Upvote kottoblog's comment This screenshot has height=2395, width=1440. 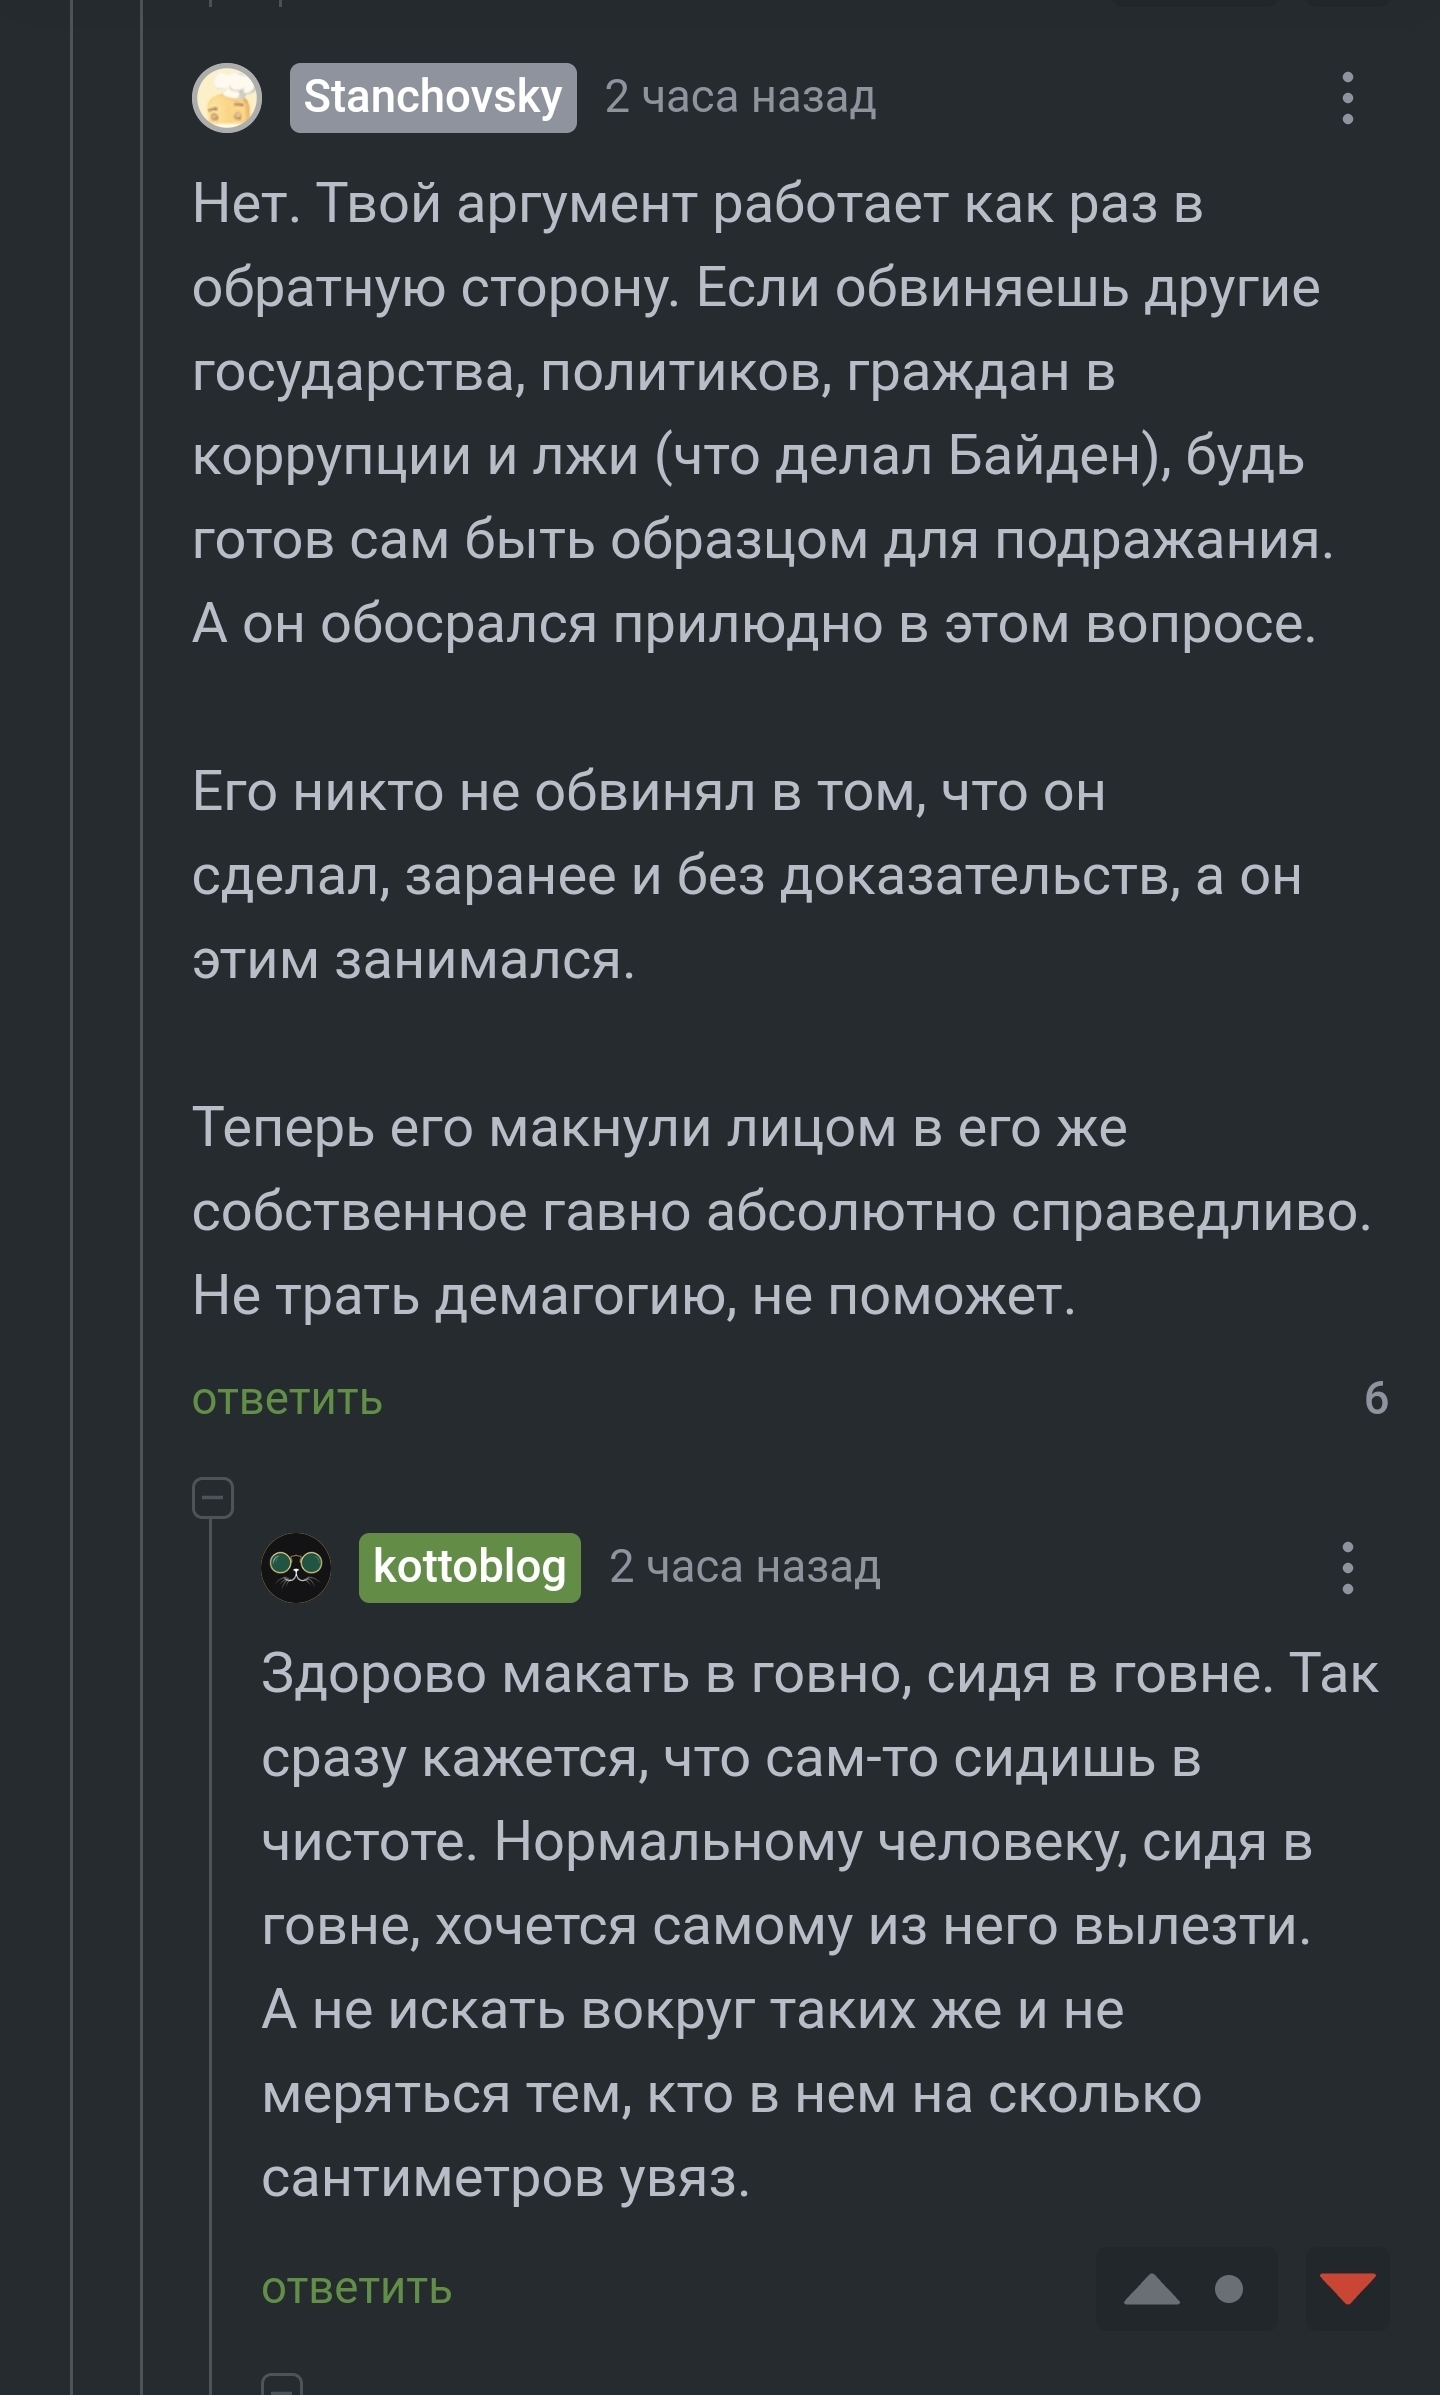click(1152, 2288)
